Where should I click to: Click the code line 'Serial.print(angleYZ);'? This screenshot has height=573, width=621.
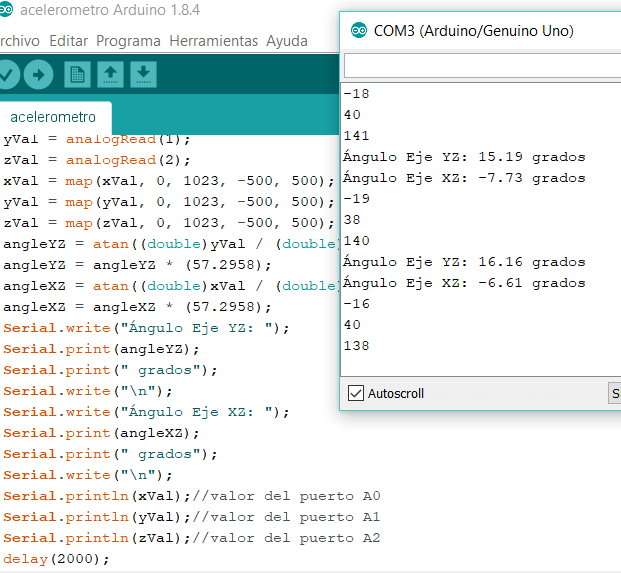pos(101,349)
